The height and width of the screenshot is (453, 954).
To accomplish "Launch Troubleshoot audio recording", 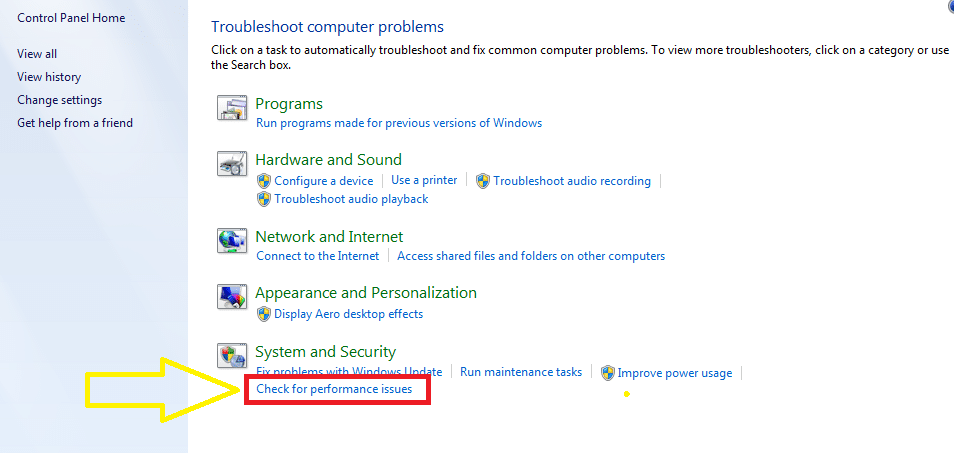I will pos(571,181).
